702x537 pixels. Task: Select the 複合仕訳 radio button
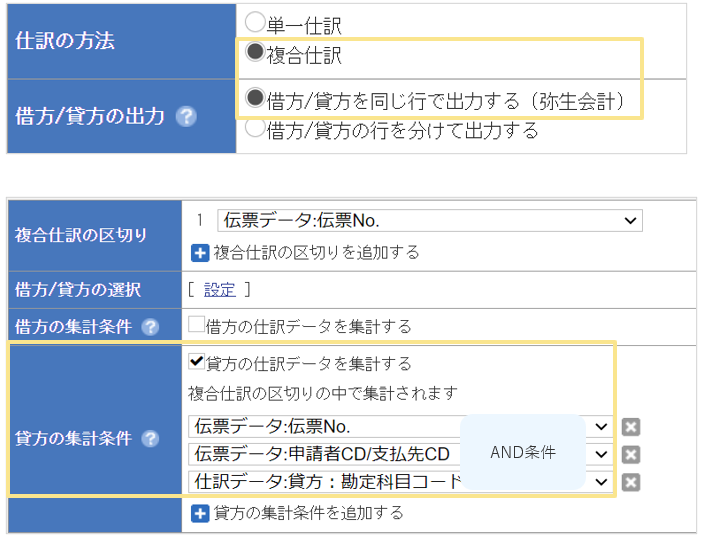(x=255, y=50)
